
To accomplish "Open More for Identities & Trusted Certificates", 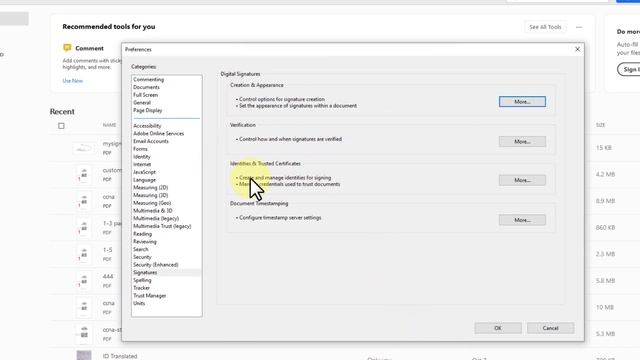I will click(522, 180).
